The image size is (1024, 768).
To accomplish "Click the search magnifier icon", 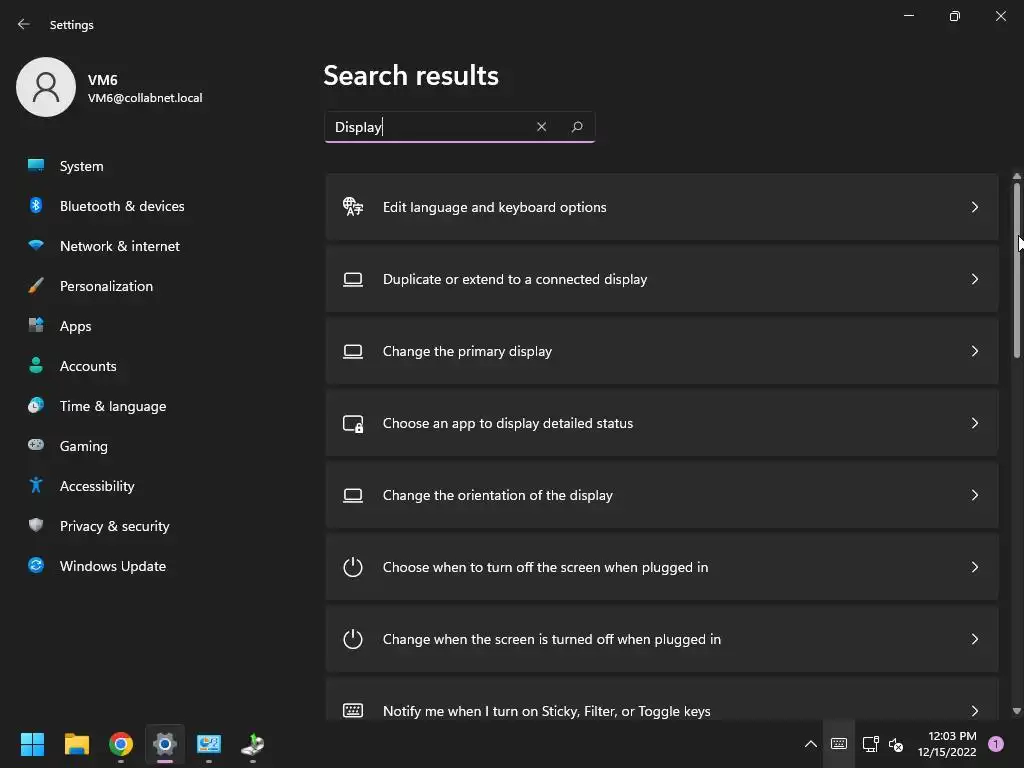I will [x=577, y=127].
